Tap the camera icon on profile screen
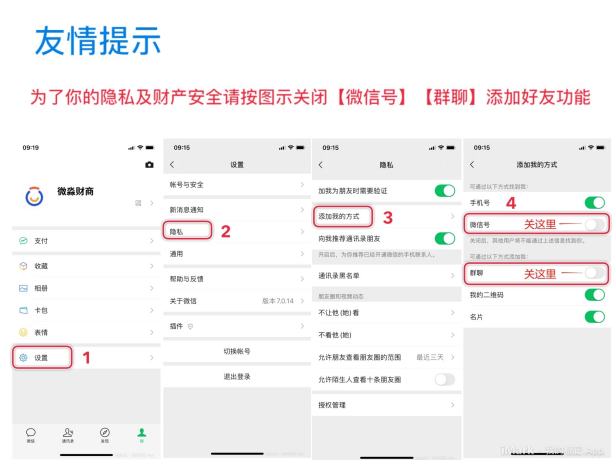The width and height of the screenshot is (614, 460). [x=149, y=165]
